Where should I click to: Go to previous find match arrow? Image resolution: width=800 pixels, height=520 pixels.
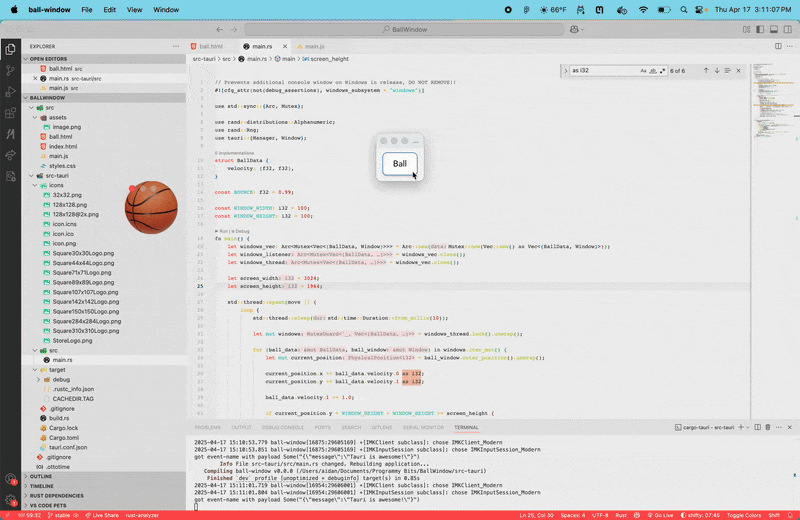pyautogui.click(x=705, y=71)
